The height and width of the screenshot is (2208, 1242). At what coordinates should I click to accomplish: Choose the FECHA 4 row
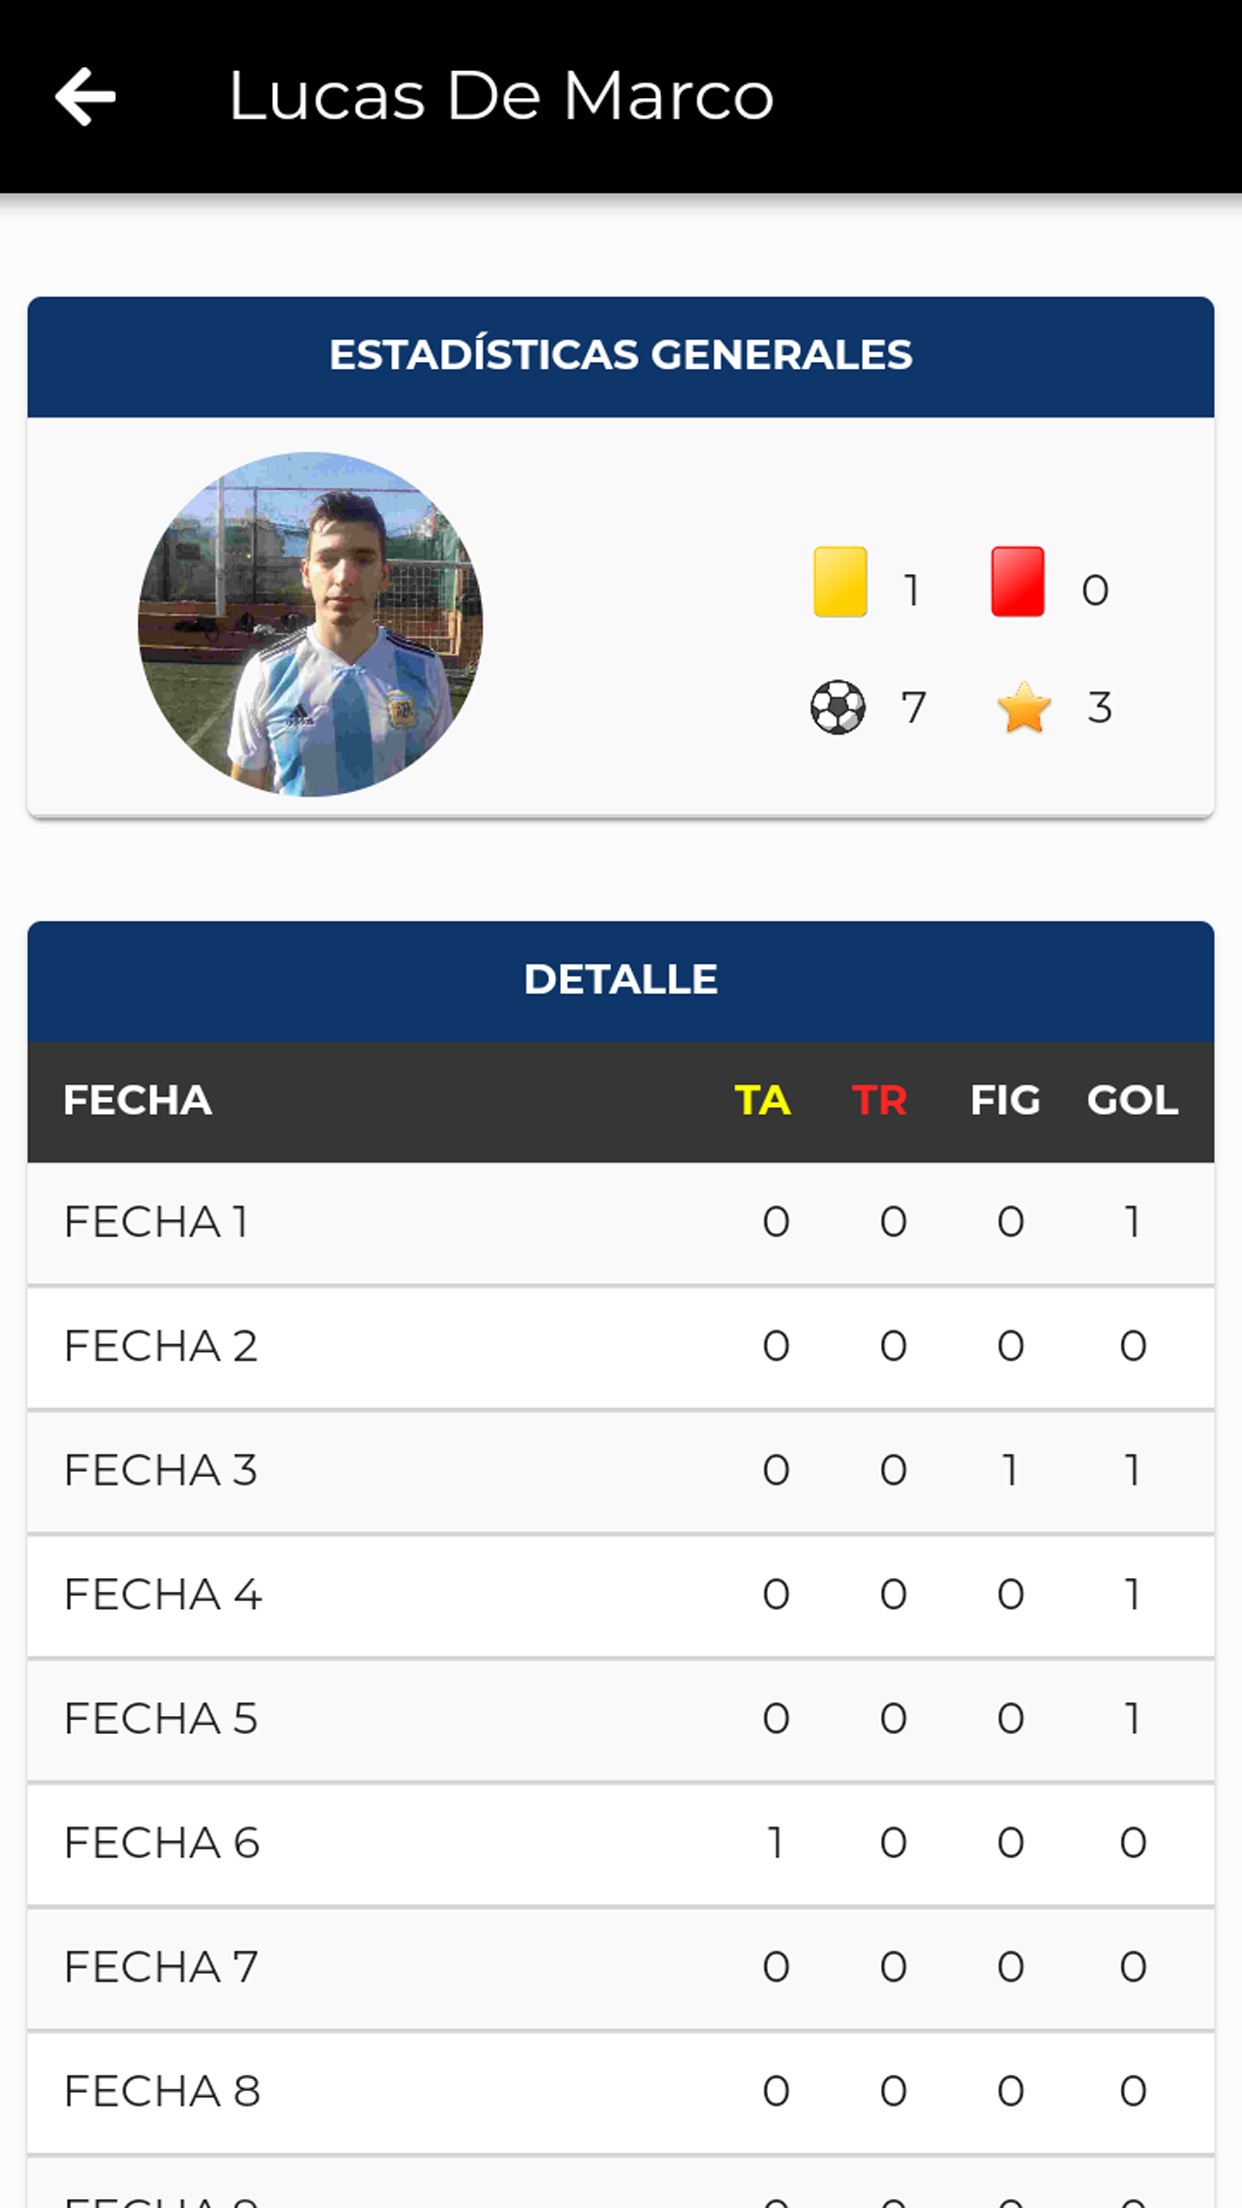pos(621,1595)
